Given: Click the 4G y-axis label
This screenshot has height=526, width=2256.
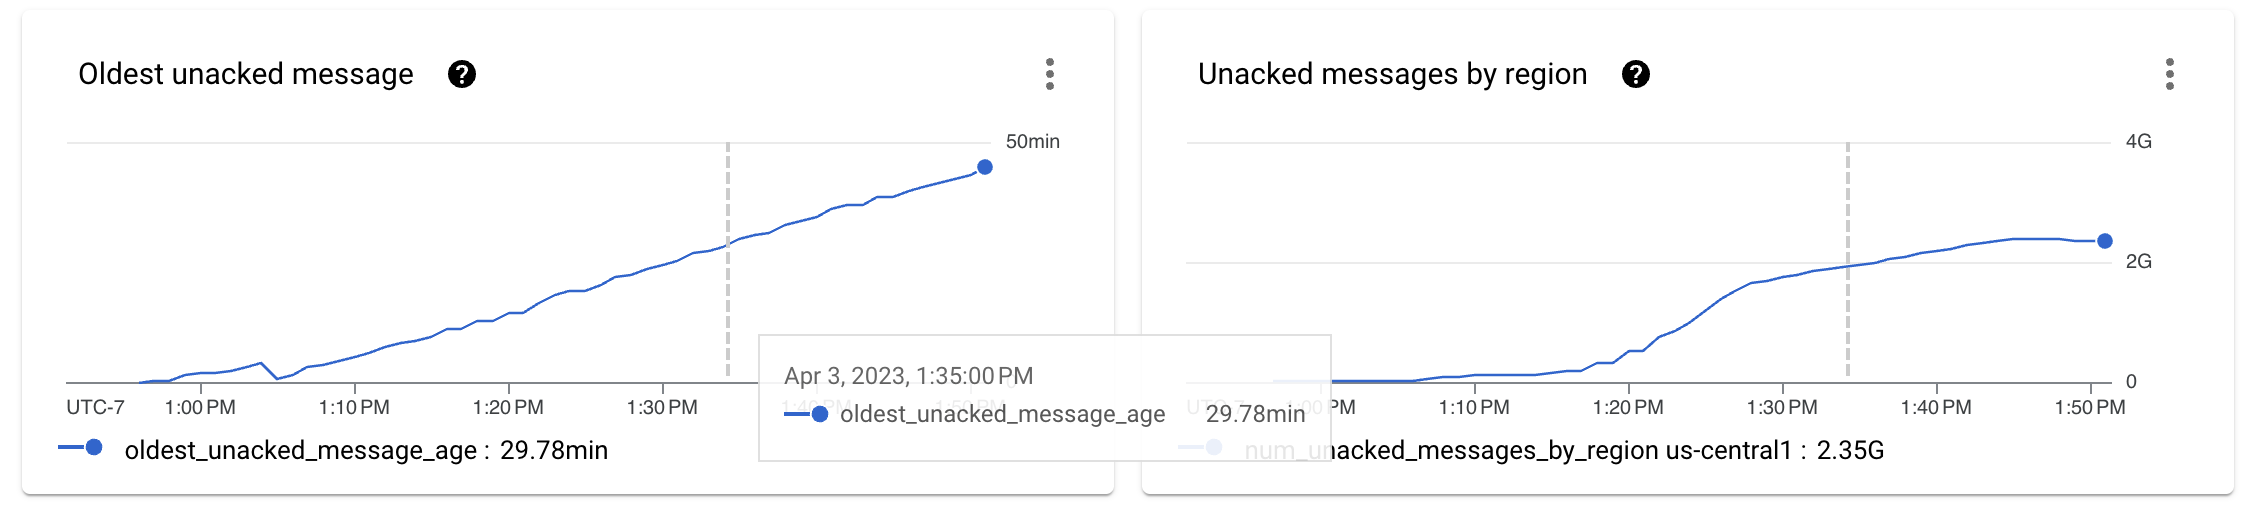Looking at the screenshot, I should tap(2138, 142).
